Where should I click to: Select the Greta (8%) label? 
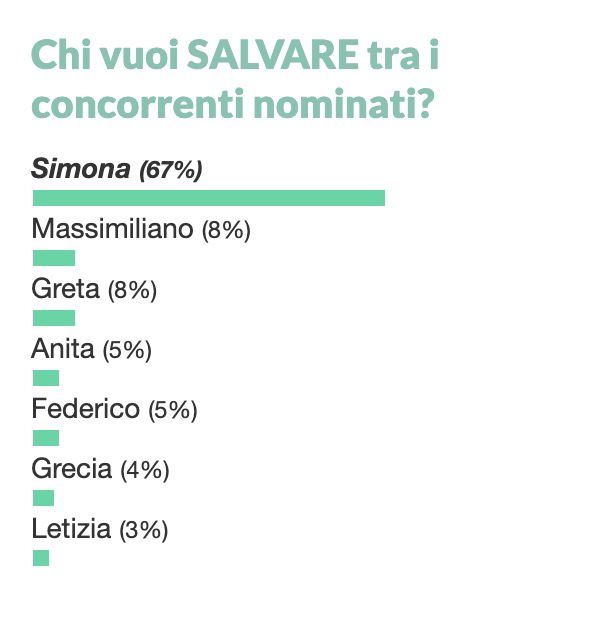tap(94, 289)
